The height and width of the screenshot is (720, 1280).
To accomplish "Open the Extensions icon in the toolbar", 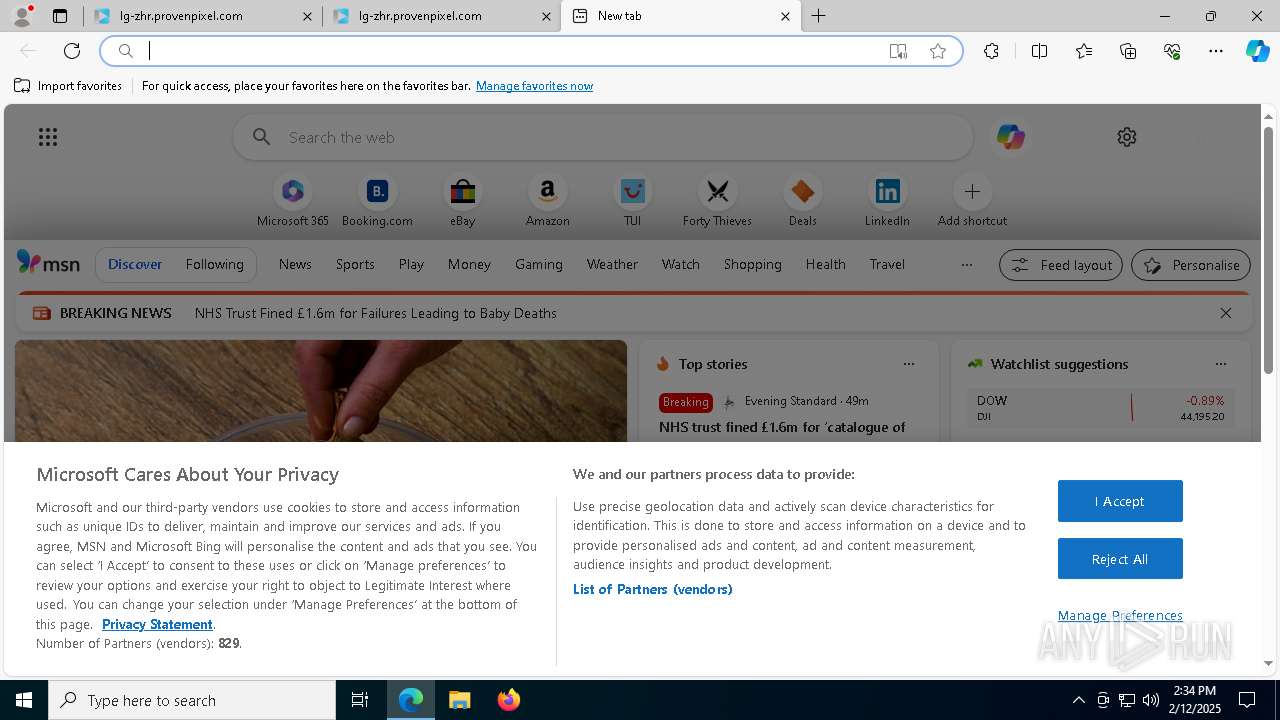I will click(991, 51).
